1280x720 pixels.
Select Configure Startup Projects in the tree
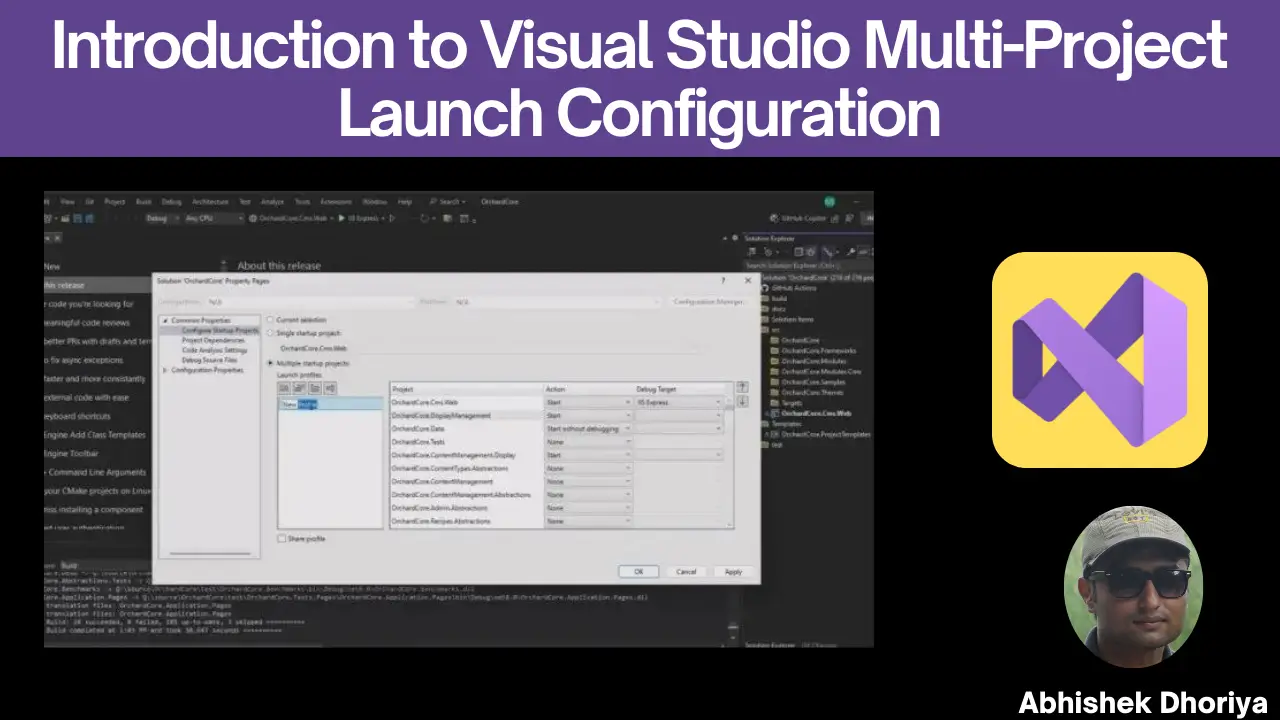click(x=220, y=330)
